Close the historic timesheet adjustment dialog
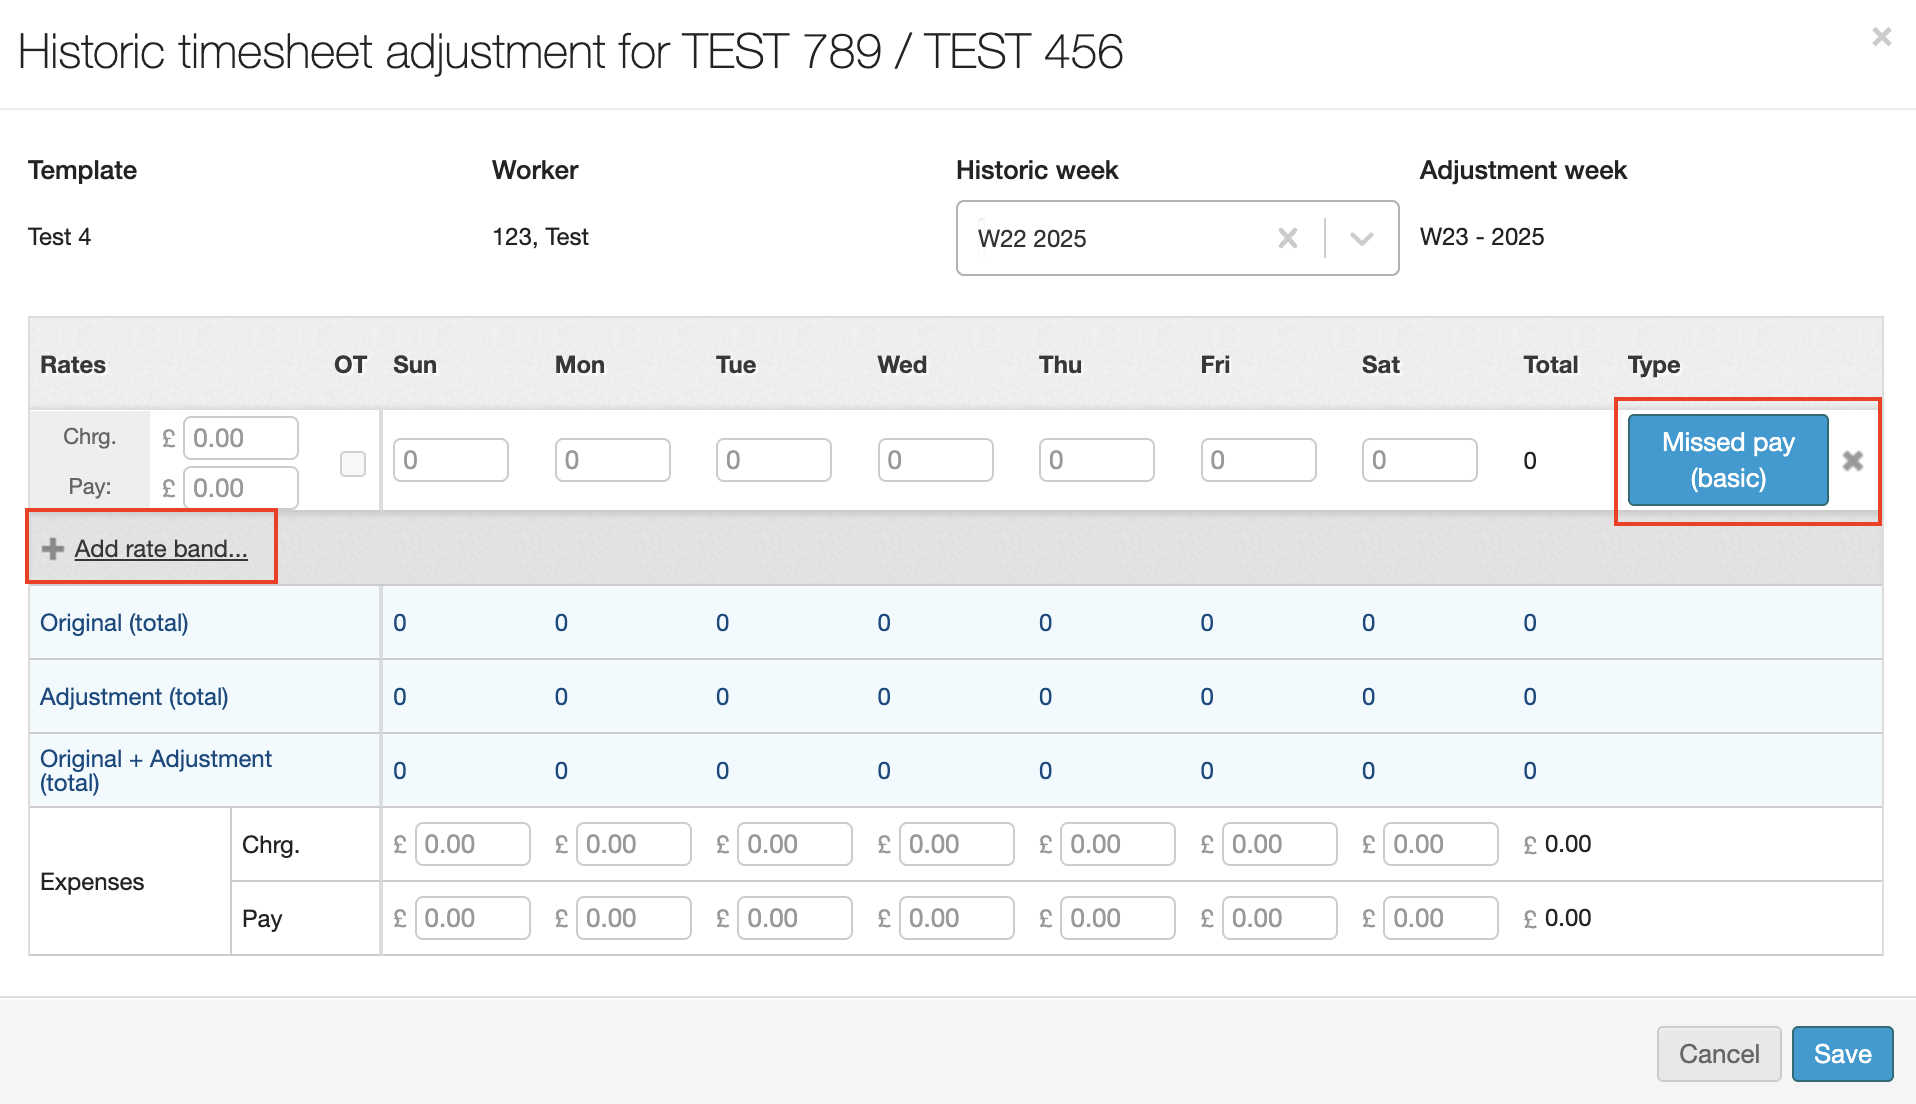 click(1881, 37)
